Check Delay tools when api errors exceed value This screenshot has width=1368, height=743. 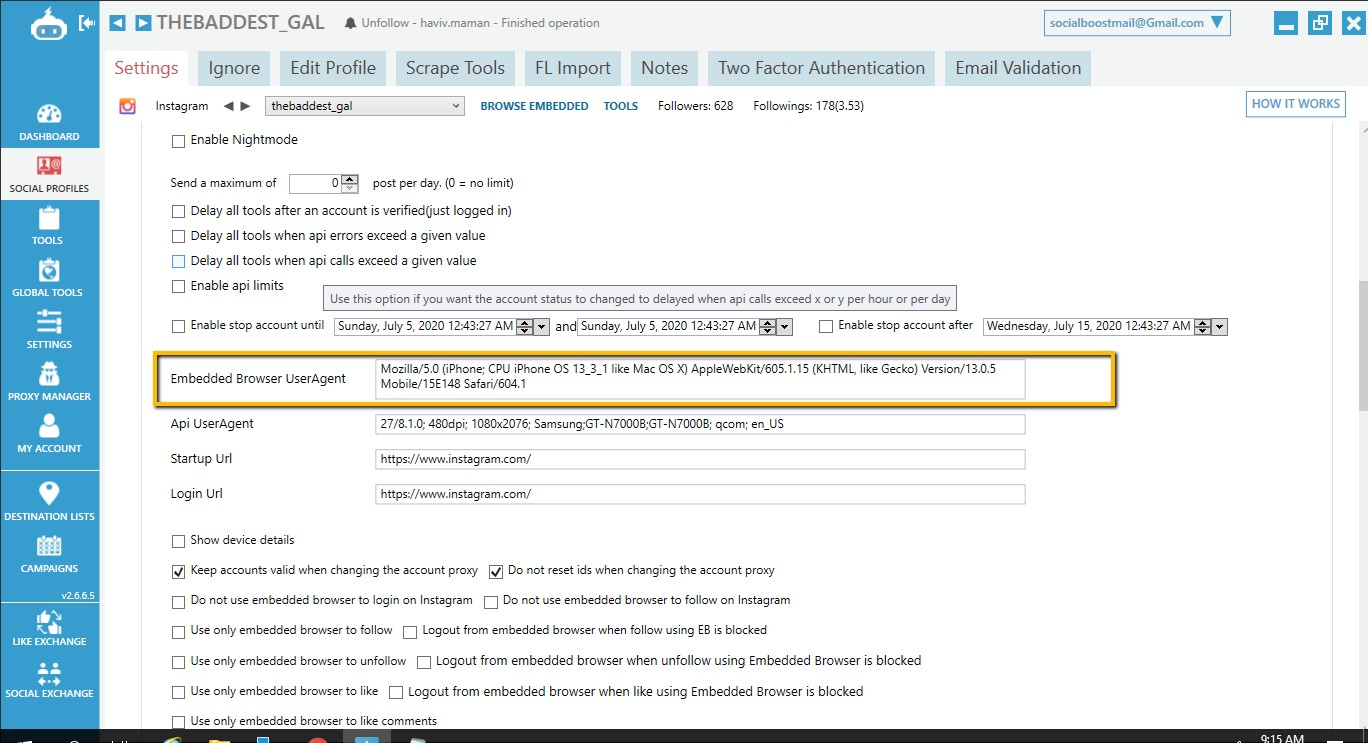pos(179,237)
